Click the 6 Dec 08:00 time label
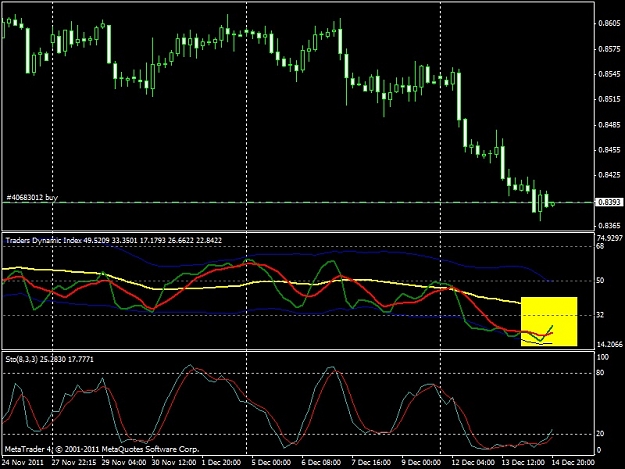 (x=321, y=463)
